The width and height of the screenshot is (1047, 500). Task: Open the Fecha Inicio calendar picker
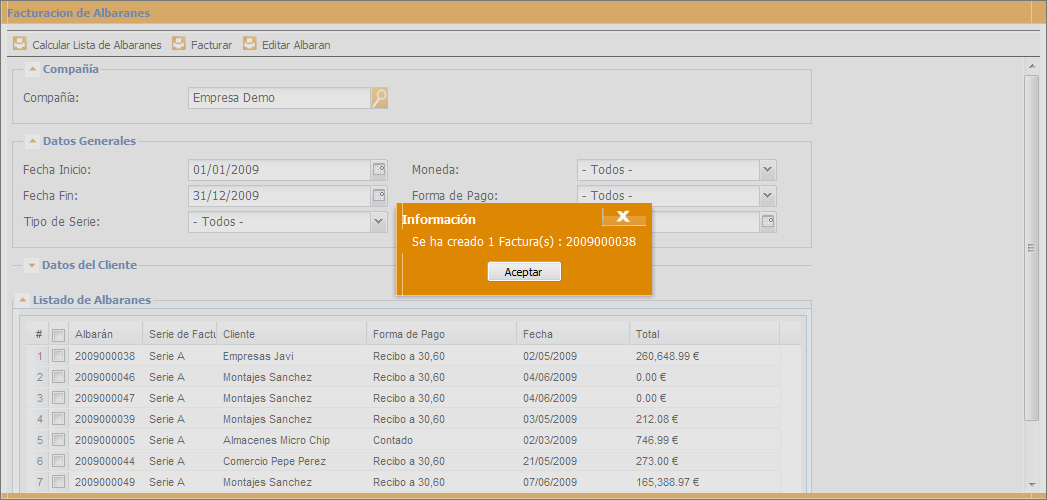coord(379,170)
